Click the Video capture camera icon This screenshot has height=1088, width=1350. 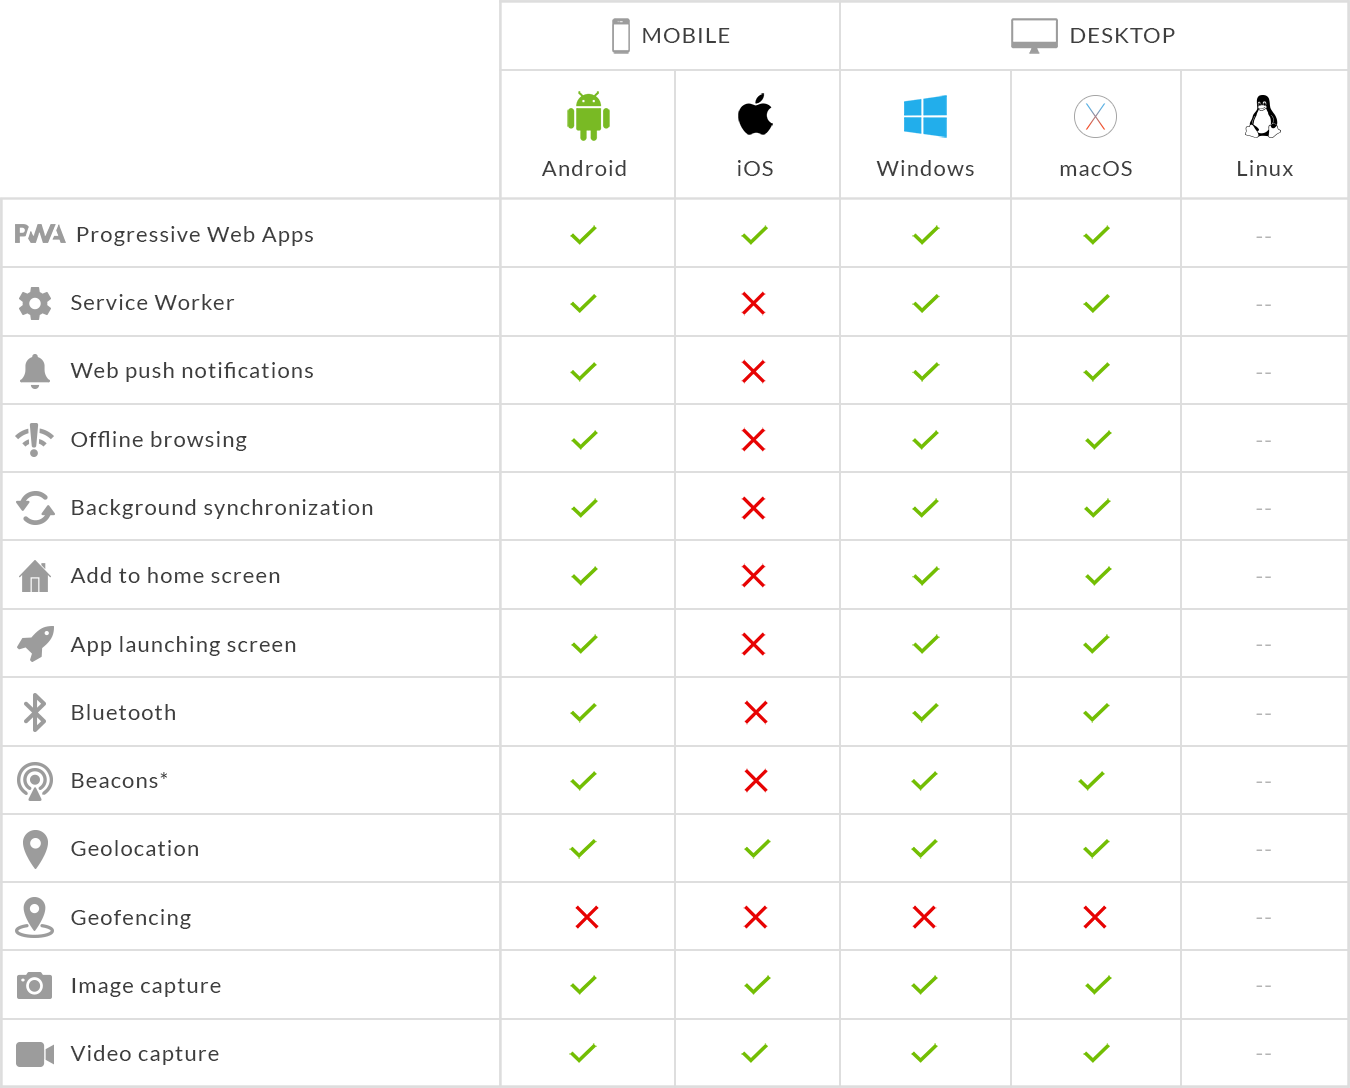pos(35,1054)
